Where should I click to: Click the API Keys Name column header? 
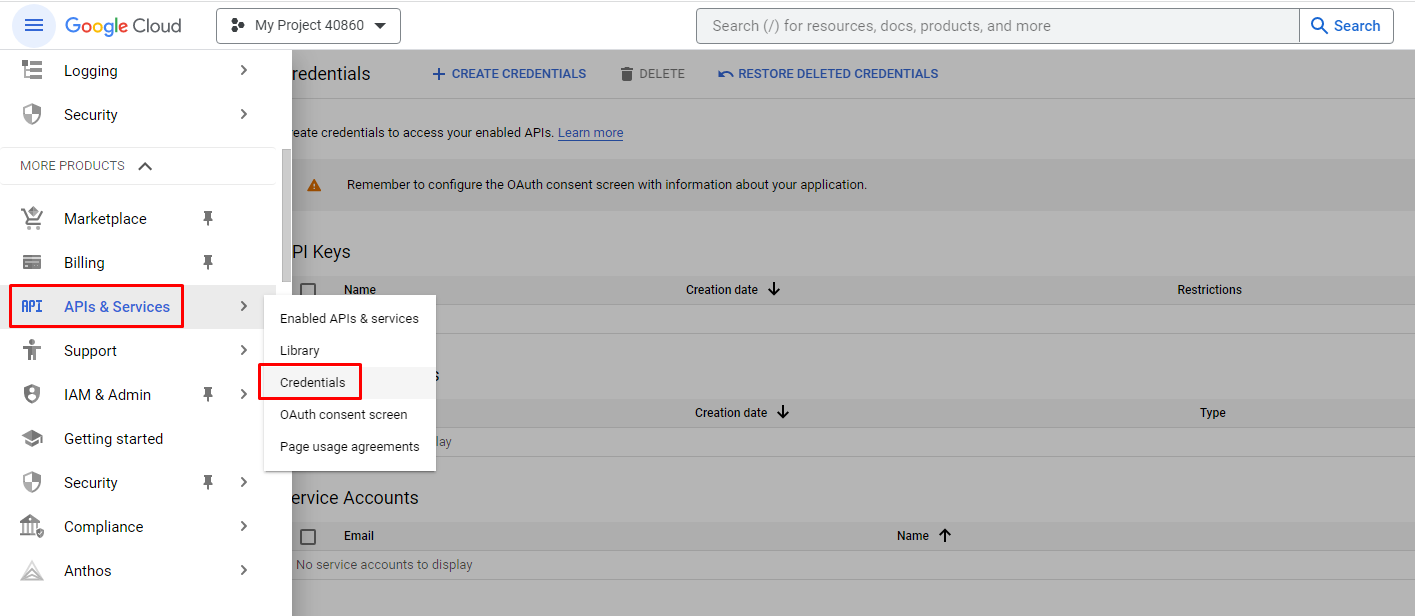click(360, 289)
